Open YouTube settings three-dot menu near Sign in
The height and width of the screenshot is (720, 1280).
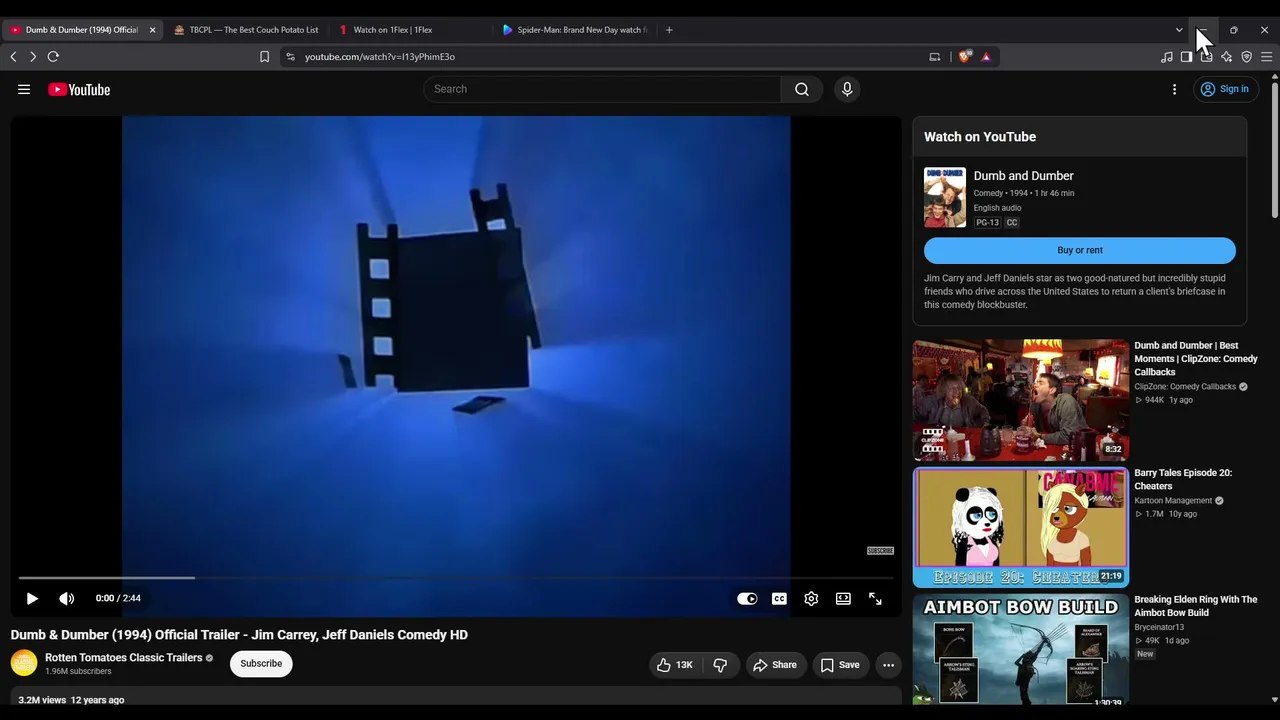pyautogui.click(x=1174, y=89)
